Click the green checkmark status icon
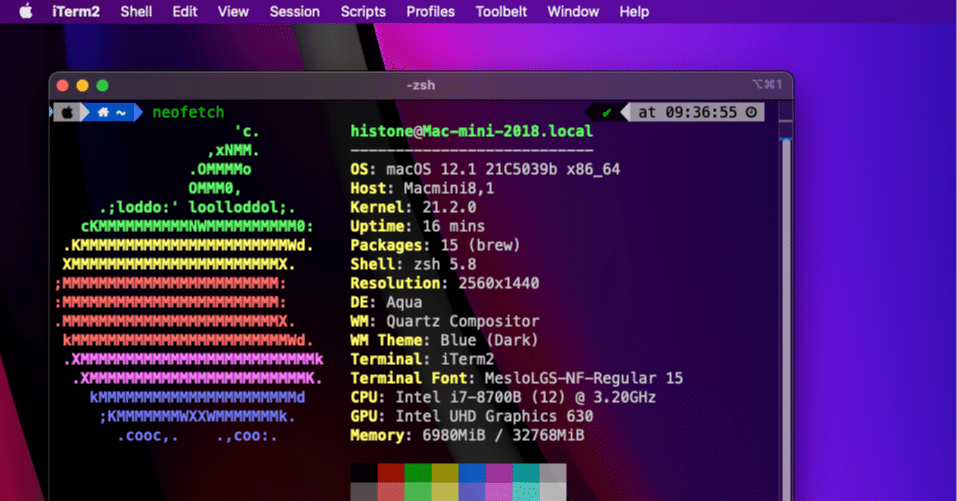This screenshot has width=957, height=501. pyautogui.click(x=607, y=112)
